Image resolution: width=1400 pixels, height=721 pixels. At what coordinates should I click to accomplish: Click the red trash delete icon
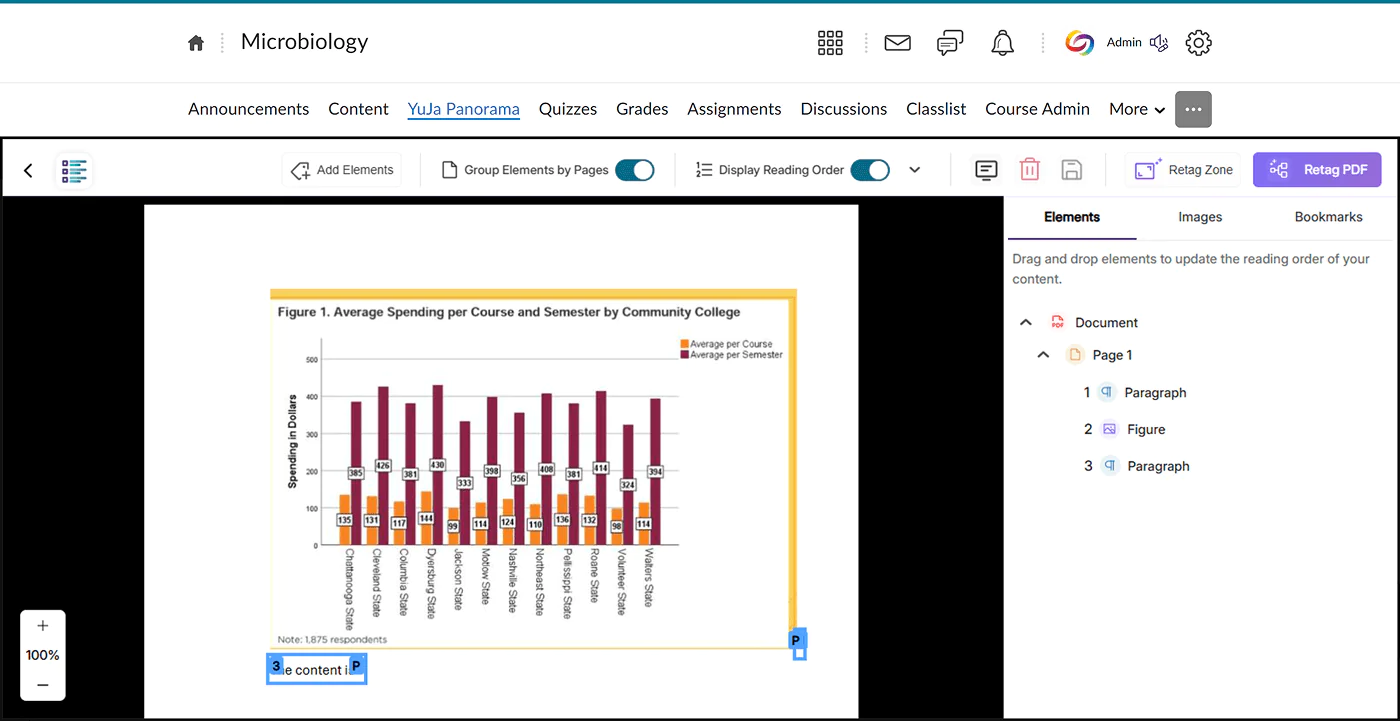[1029, 170]
